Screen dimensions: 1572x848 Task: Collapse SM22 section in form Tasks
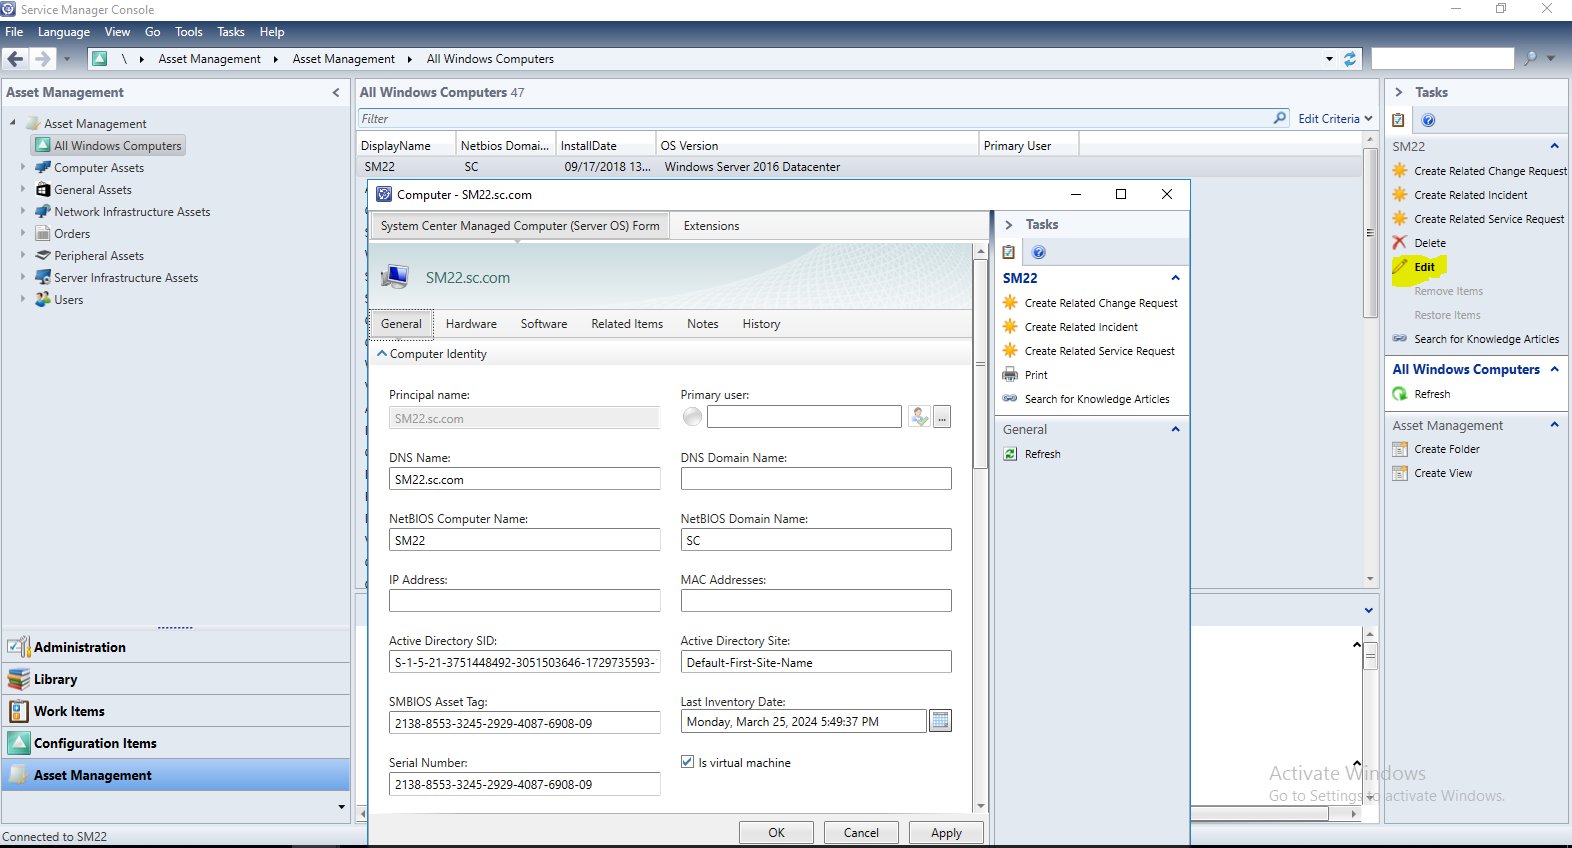[x=1175, y=278]
